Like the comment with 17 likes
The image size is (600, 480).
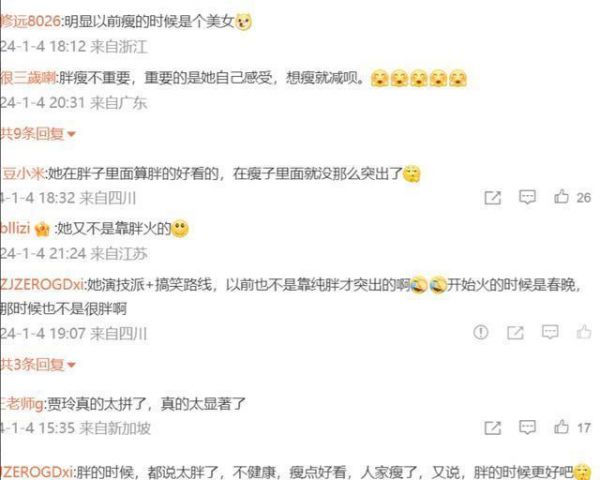click(561, 426)
